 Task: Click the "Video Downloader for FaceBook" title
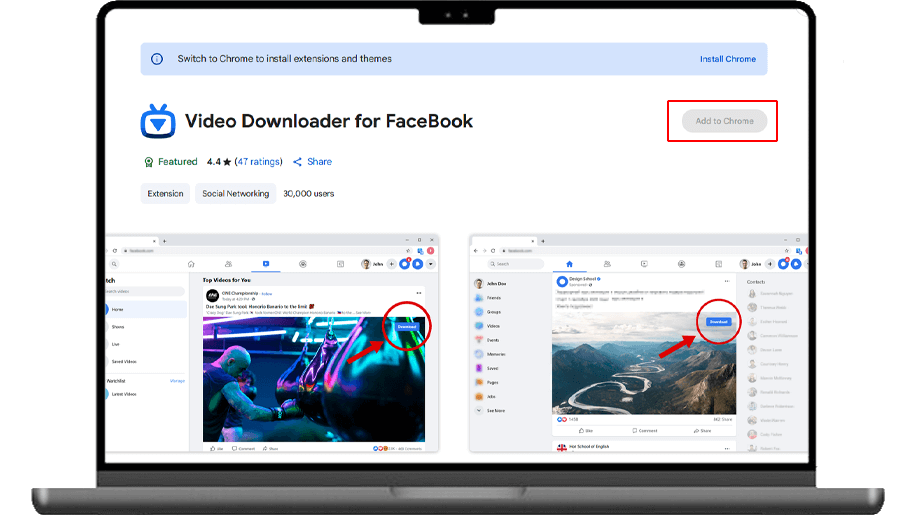pos(329,121)
